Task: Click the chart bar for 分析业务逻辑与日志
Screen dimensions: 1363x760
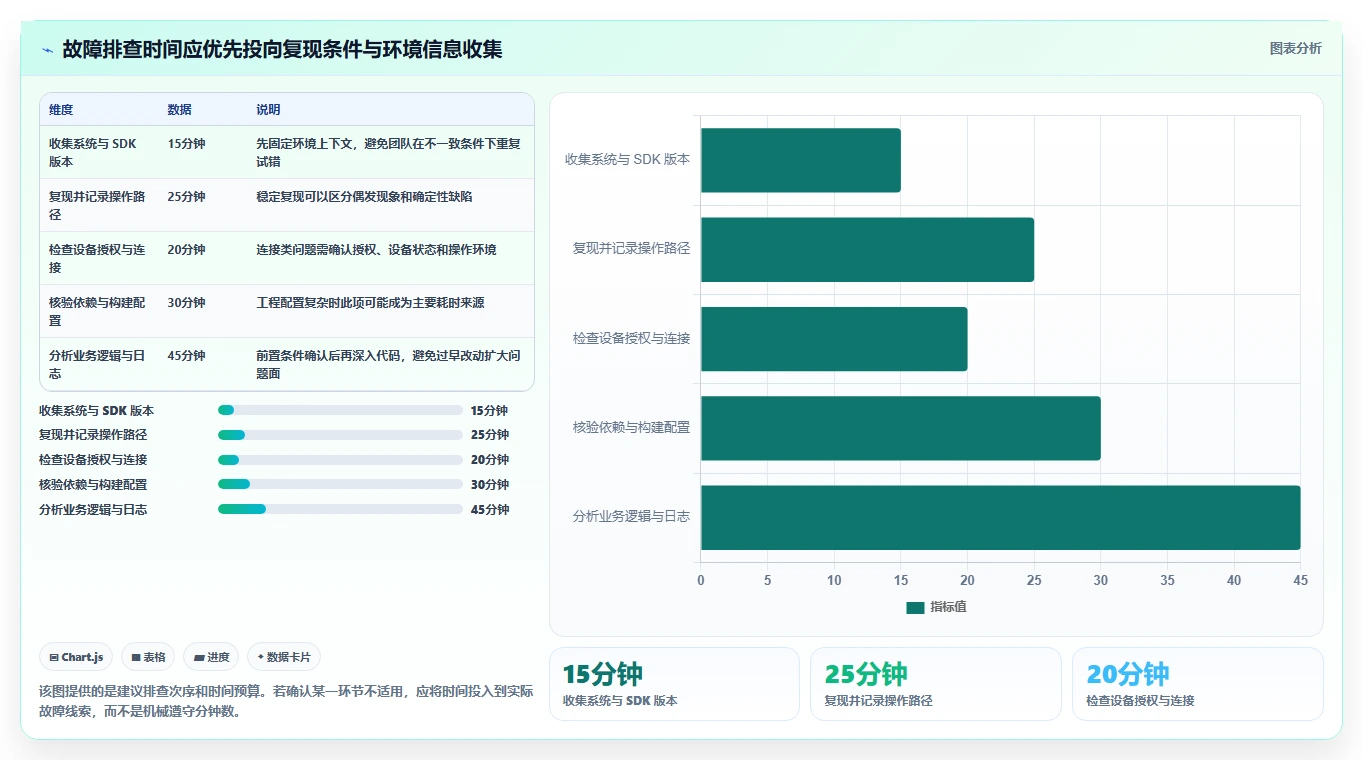Action: click(1000, 517)
